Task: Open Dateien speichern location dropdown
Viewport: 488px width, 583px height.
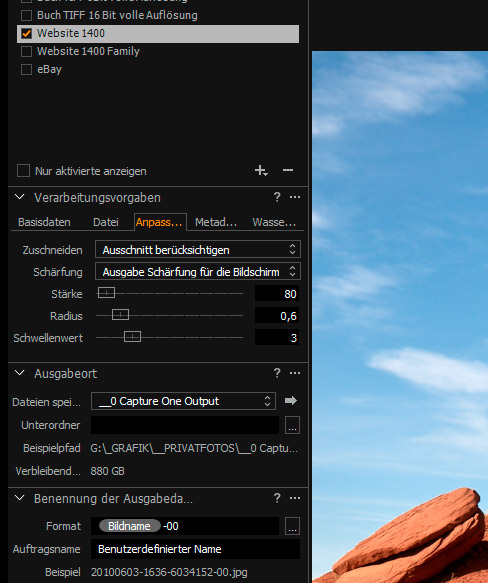Action: (183, 401)
